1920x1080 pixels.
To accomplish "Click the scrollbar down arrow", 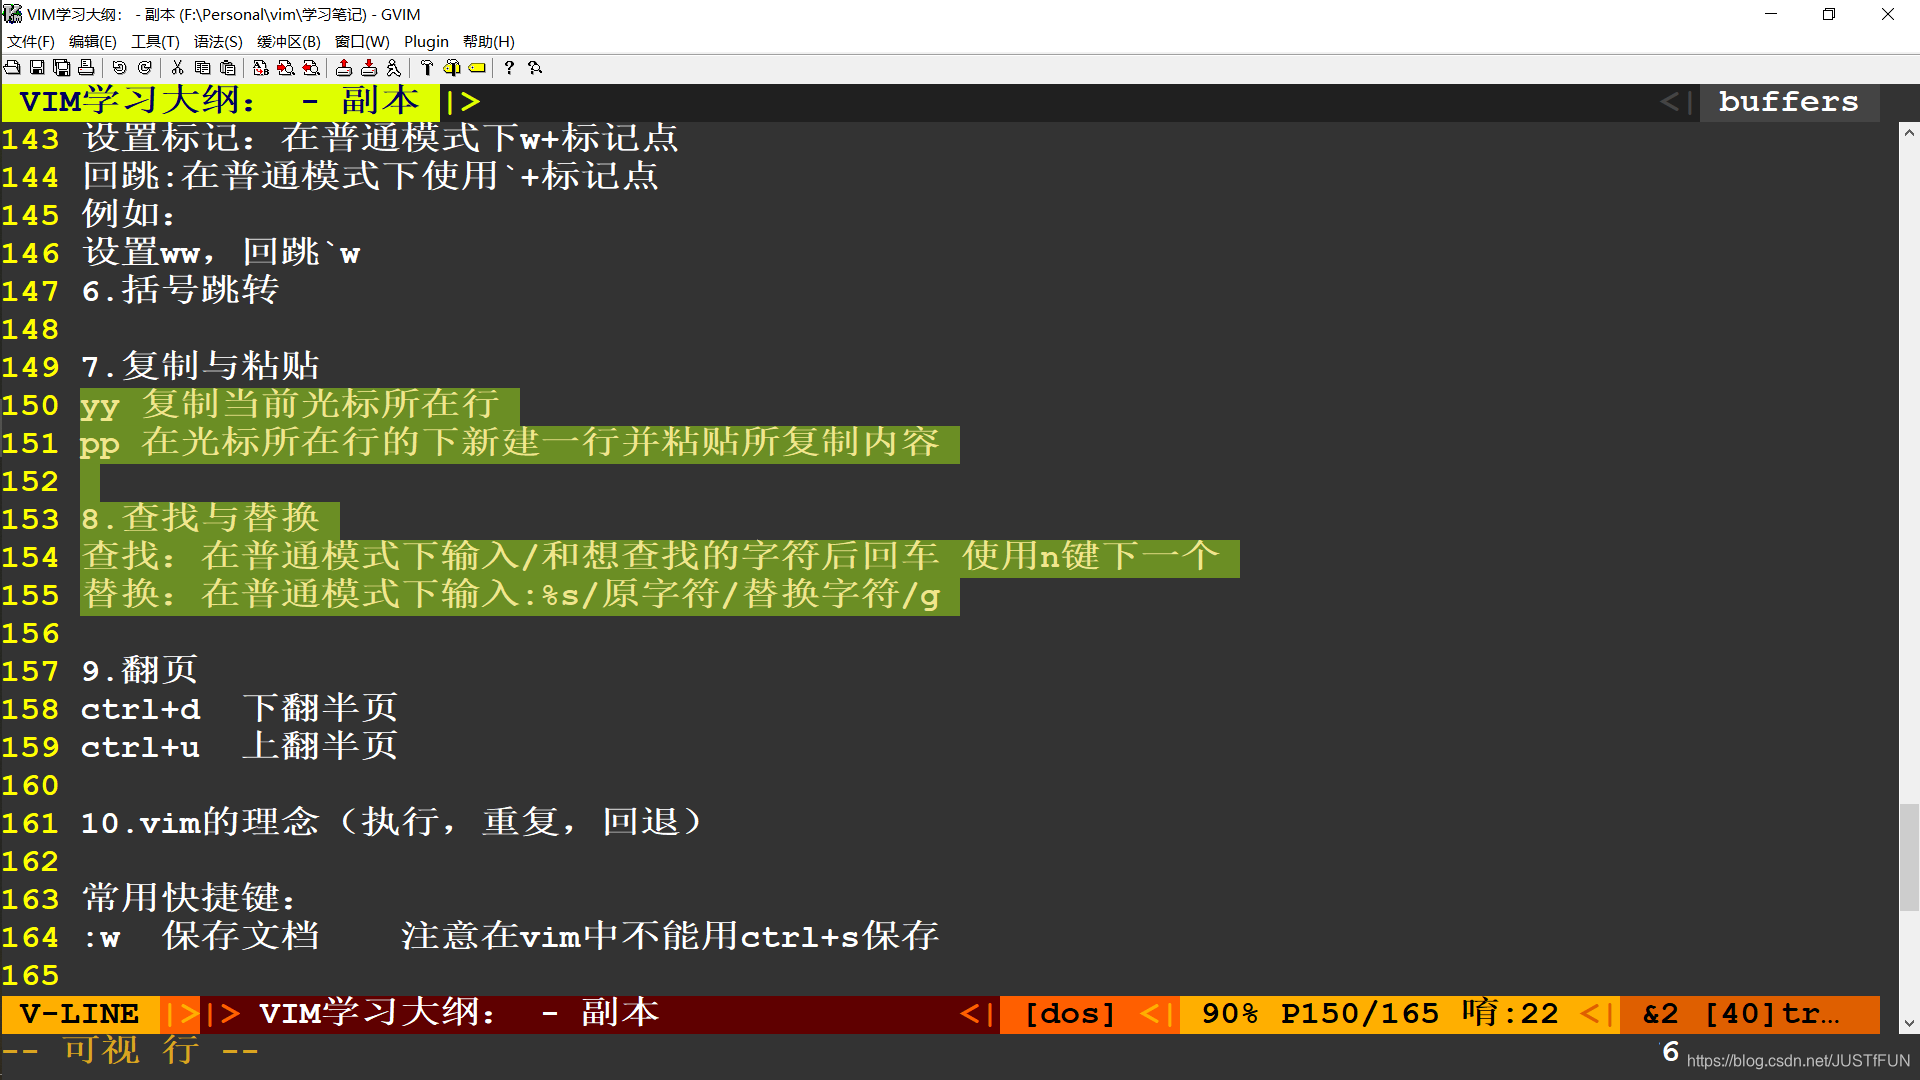I will point(1909,1023).
